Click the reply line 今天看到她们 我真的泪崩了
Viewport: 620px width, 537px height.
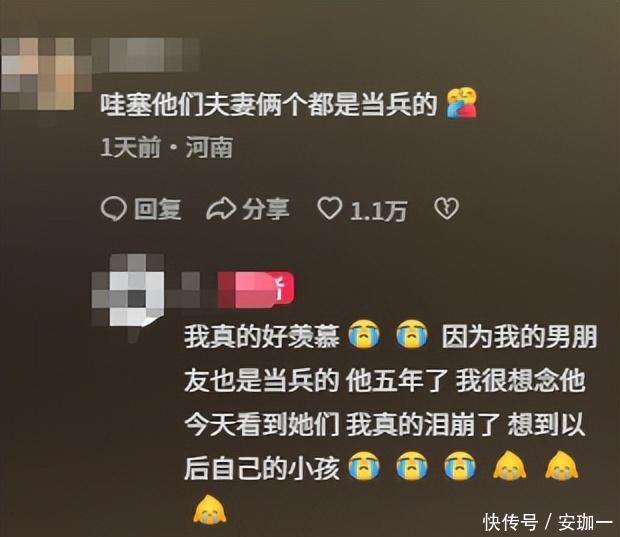point(342,425)
